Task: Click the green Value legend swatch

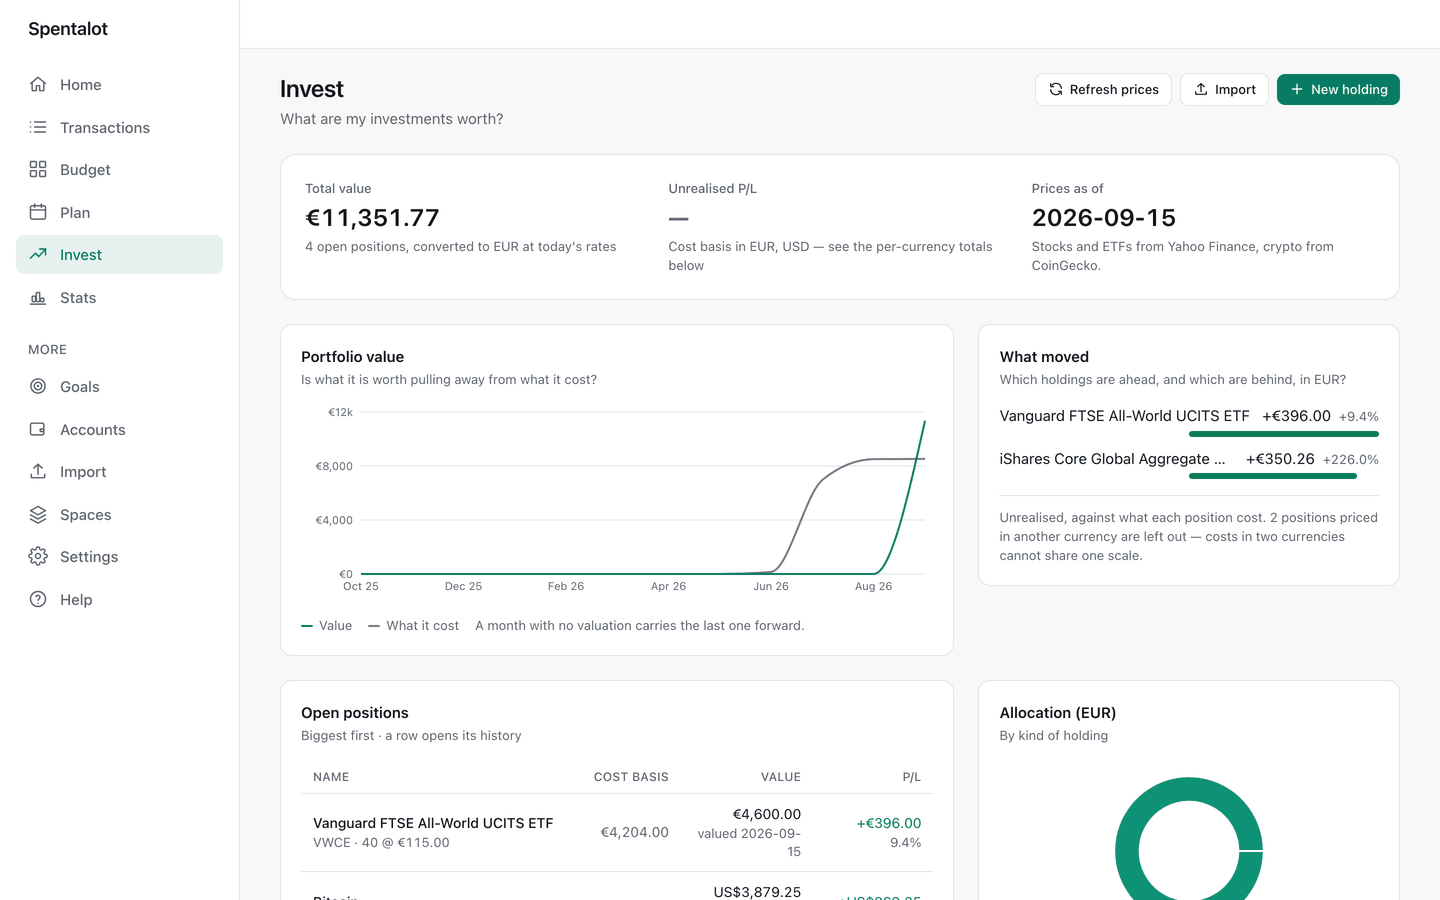Action: [307, 626]
